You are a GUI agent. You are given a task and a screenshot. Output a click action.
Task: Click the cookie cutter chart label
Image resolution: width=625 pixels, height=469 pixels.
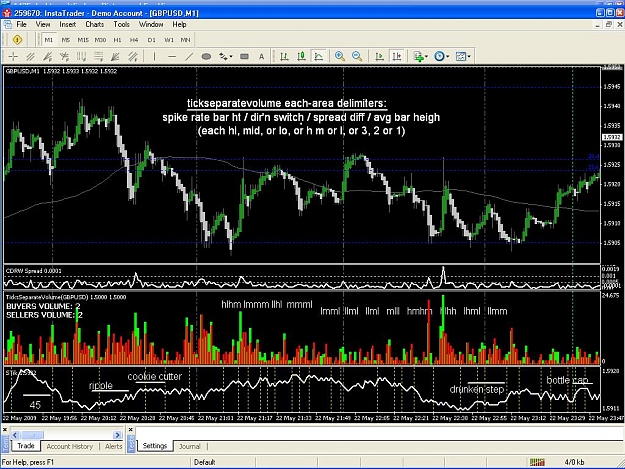tap(155, 377)
